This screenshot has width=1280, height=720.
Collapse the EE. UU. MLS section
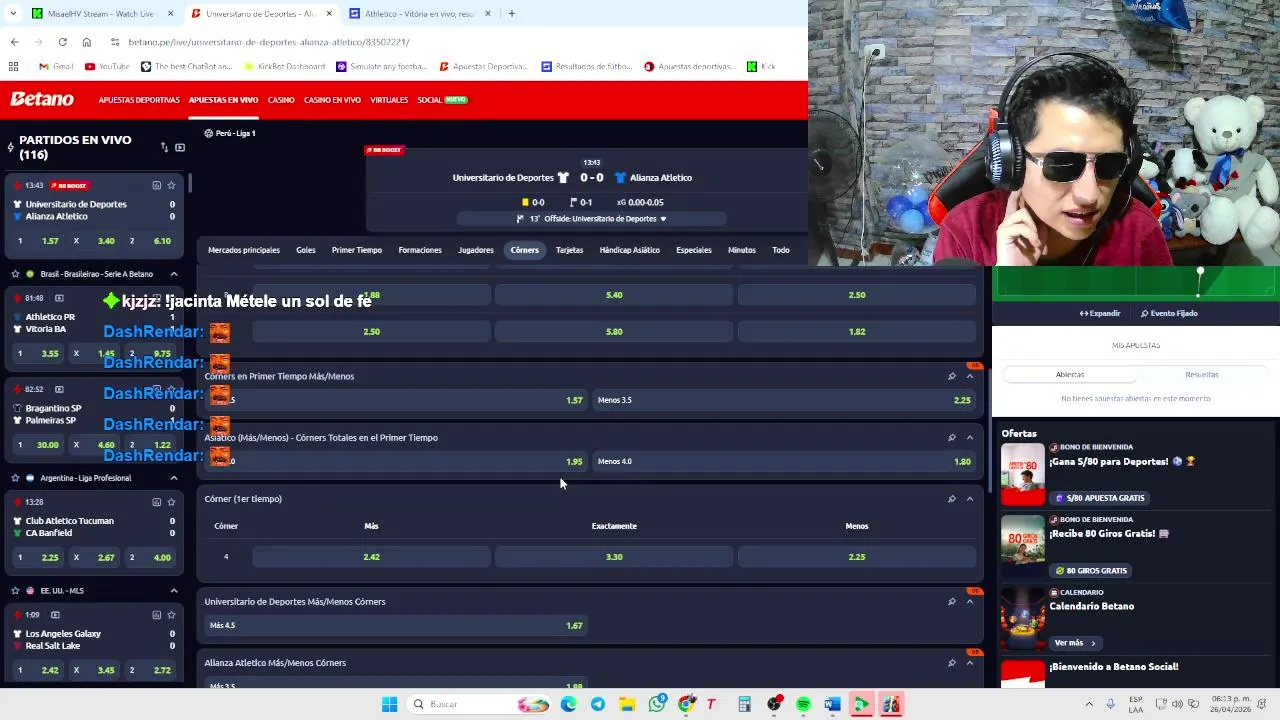click(x=173, y=591)
